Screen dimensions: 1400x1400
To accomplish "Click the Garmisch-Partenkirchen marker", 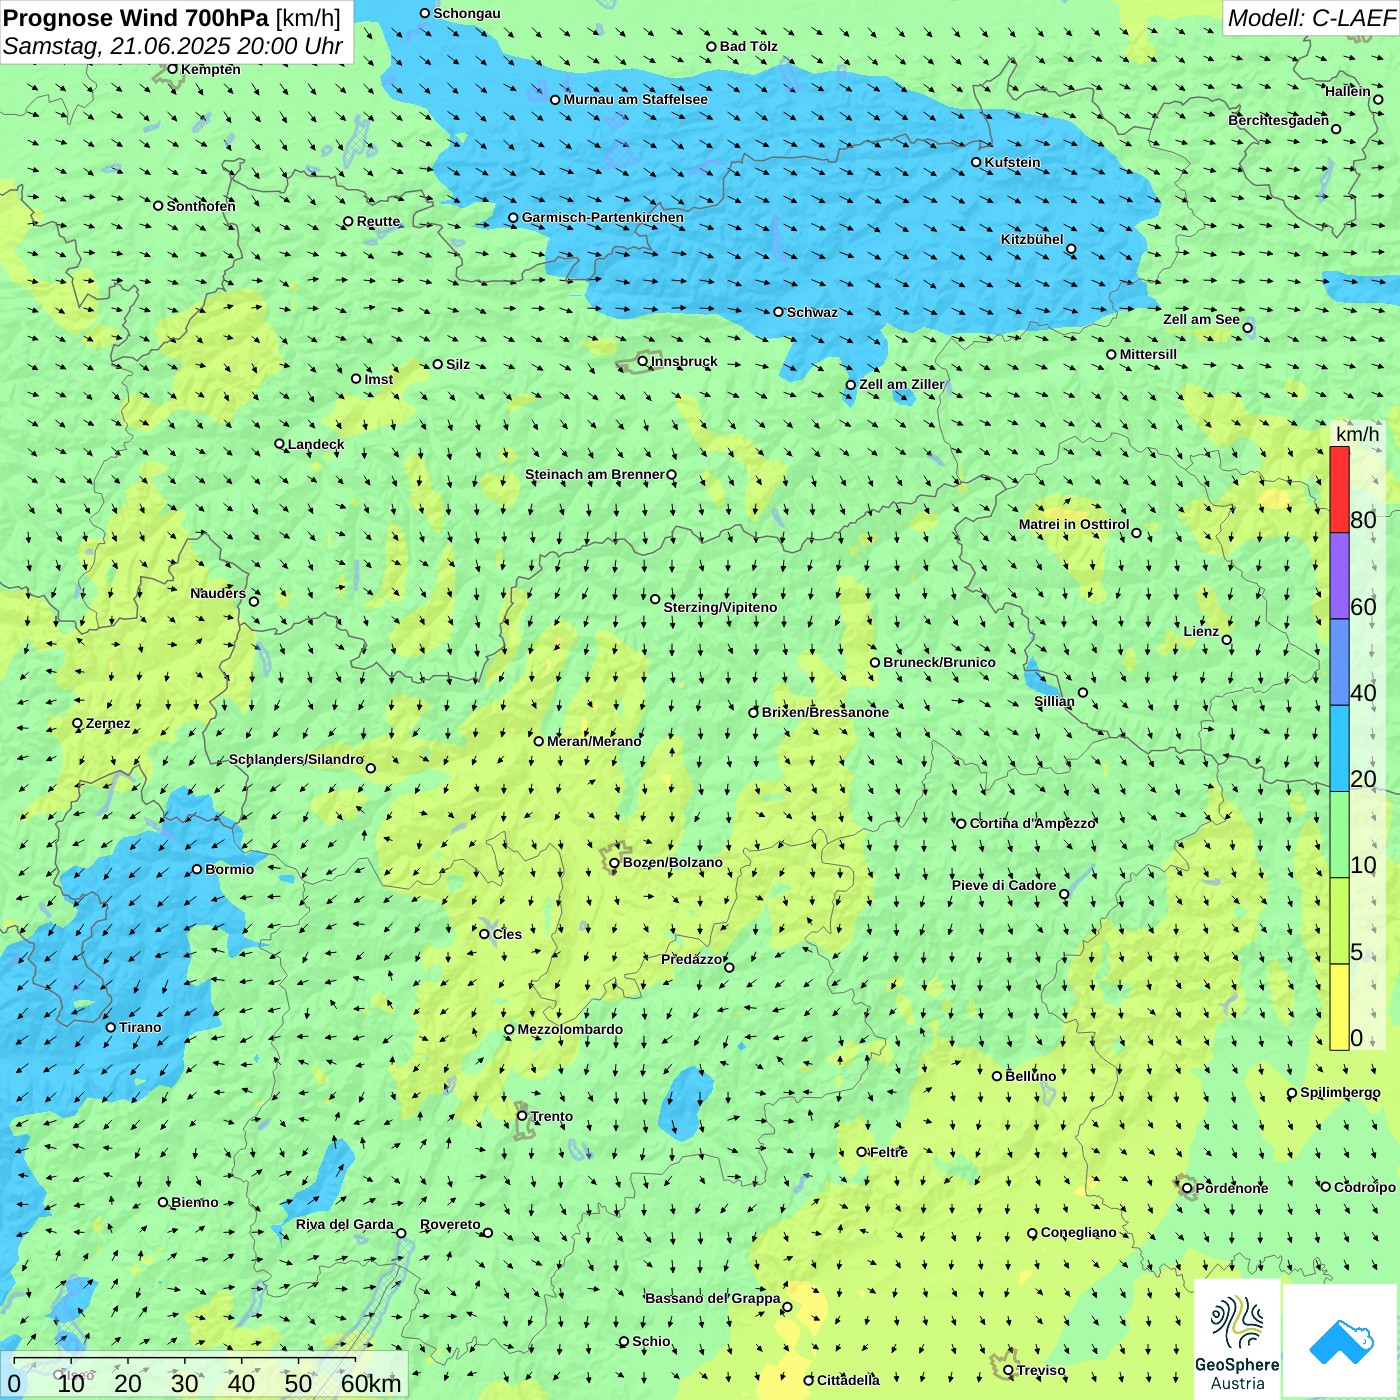I will point(513,218).
